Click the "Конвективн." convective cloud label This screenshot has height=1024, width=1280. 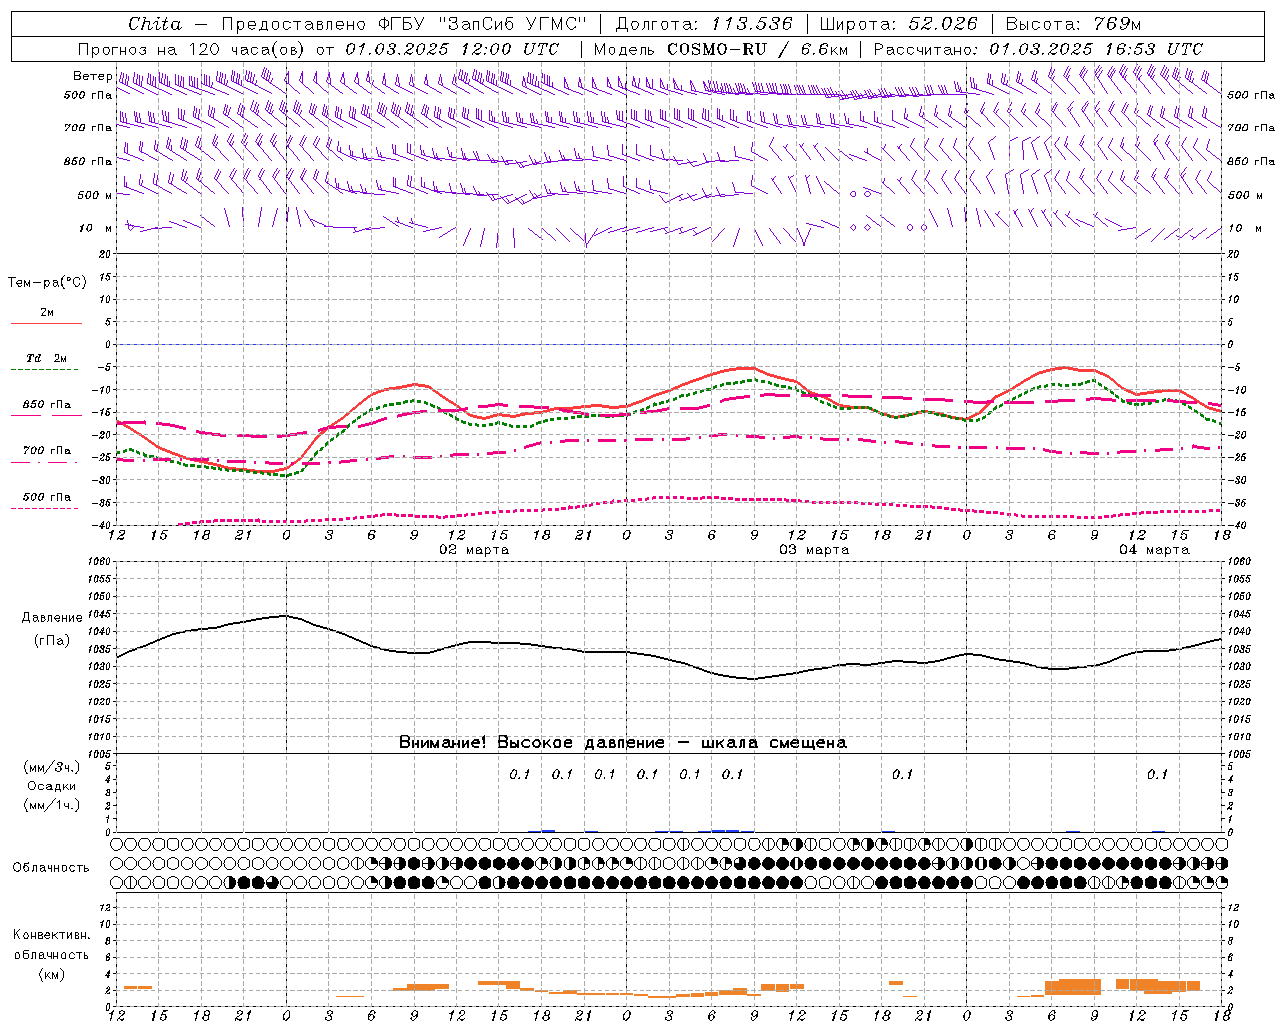pos(51,935)
